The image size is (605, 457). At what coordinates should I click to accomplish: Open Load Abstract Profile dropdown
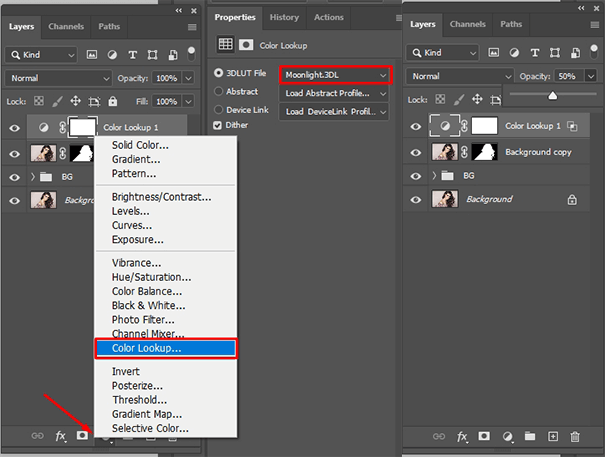coord(334,93)
